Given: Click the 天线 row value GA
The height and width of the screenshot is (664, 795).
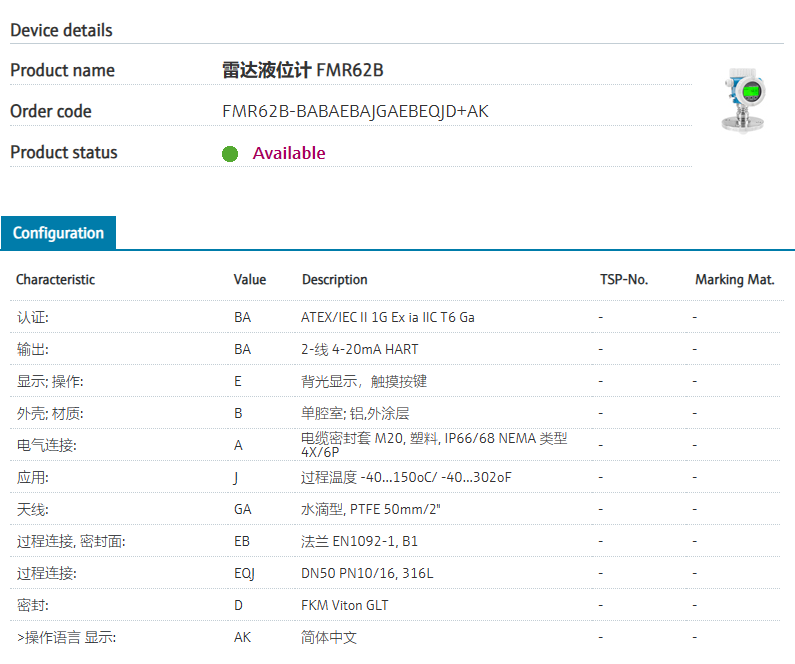Looking at the screenshot, I should 242,509.
